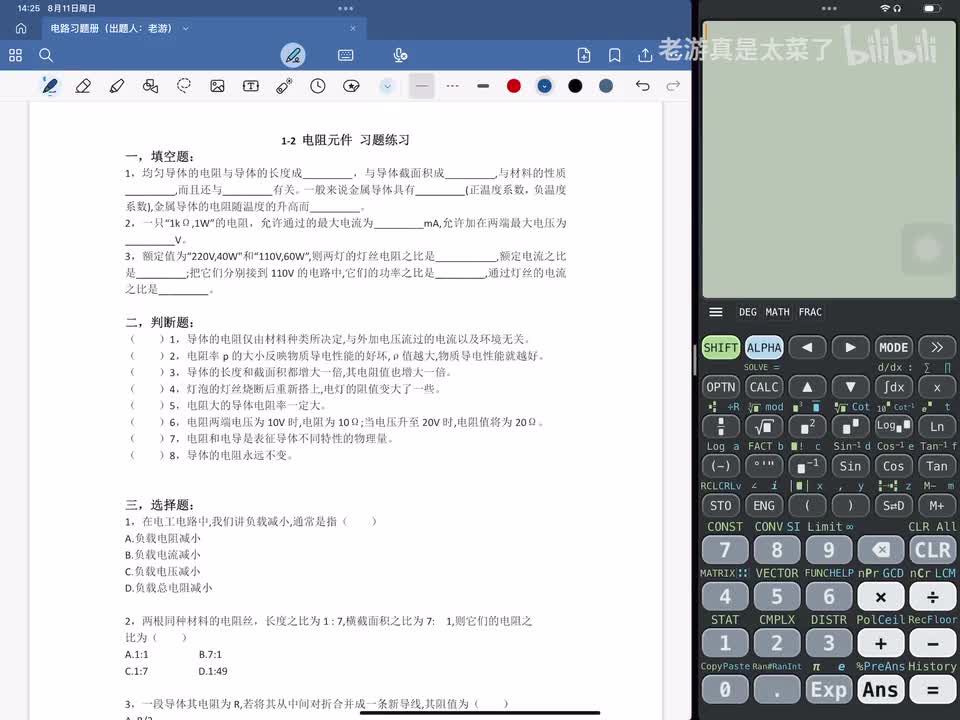
Task: Expand the pen style dropdown
Action: pyautogui.click(x=387, y=86)
